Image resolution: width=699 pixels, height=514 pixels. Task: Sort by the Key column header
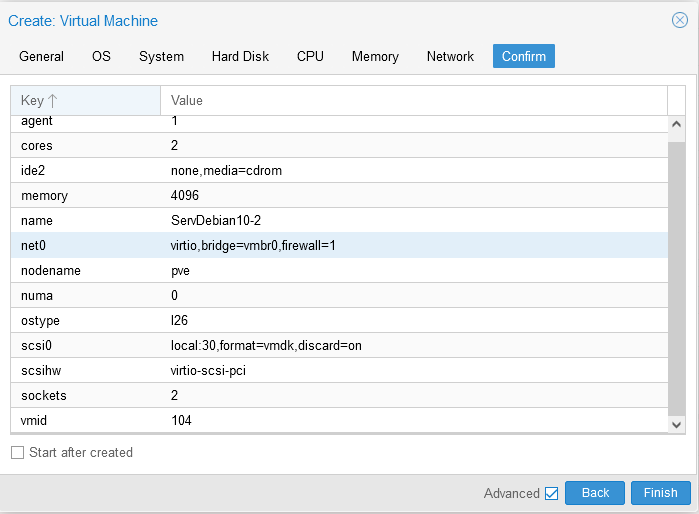[85, 101]
